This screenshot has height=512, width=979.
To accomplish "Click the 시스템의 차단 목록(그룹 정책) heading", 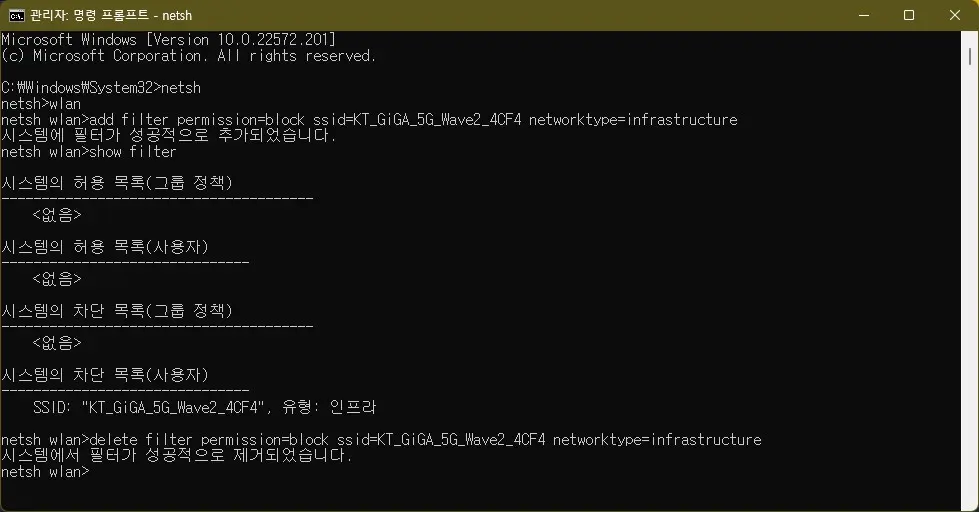I will 117,311.
